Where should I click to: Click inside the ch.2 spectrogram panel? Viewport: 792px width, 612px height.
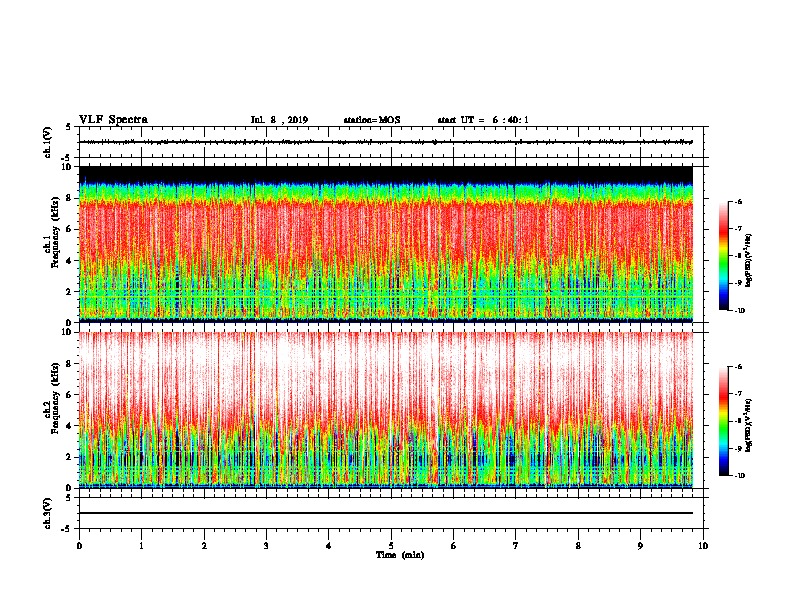coord(386,410)
